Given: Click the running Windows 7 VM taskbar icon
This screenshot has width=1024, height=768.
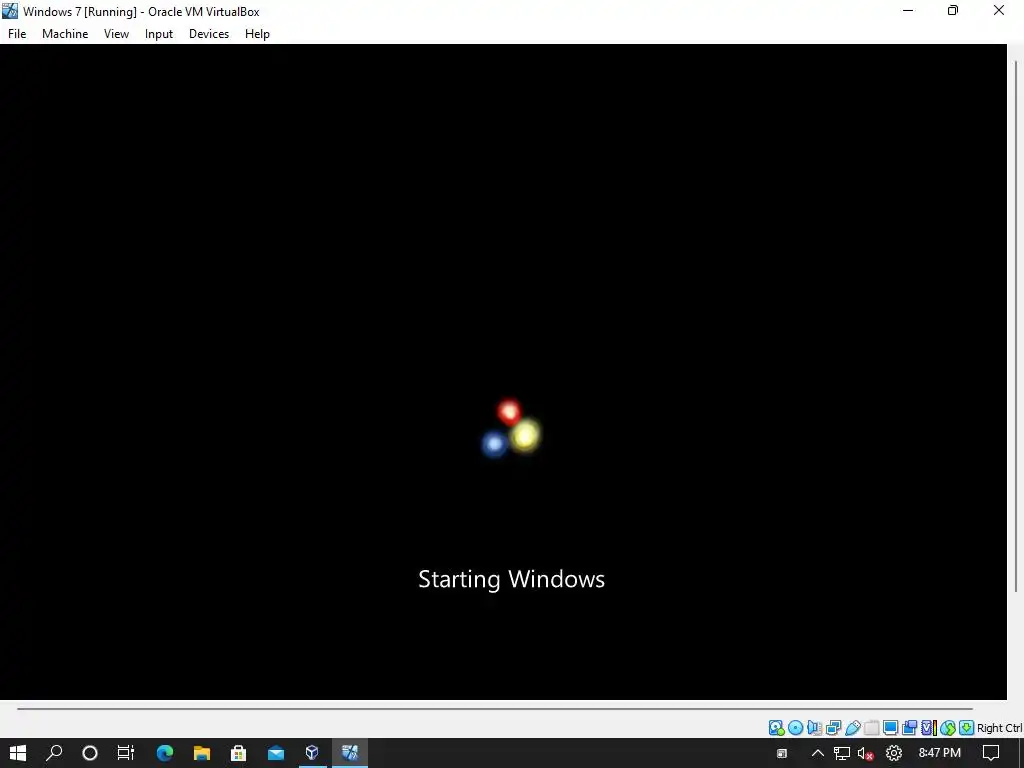Looking at the screenshot, I should [x=349, y=753].
